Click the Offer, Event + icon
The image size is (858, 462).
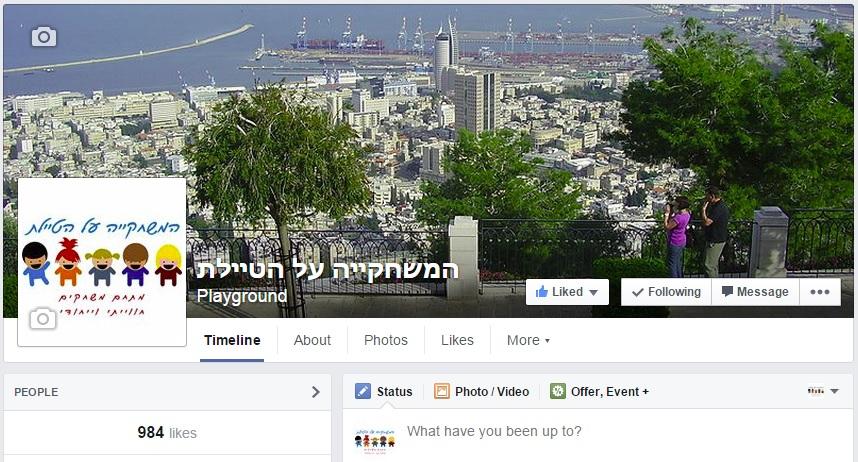(x=558, y=391)
